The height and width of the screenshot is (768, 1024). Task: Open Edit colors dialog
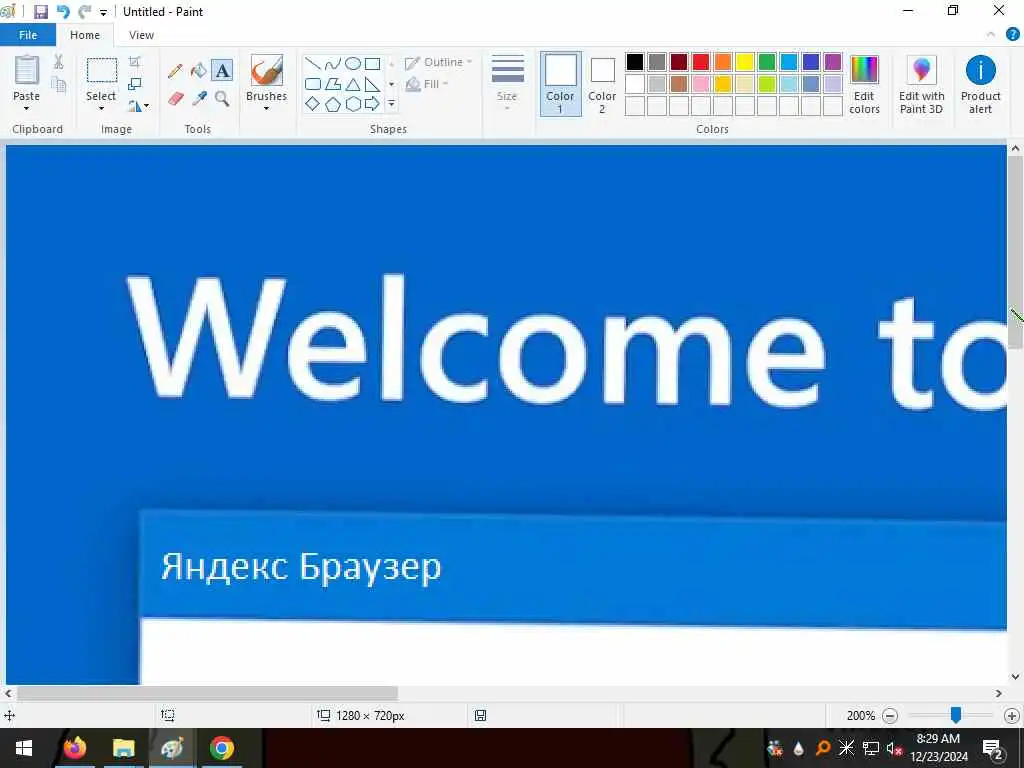864,85
